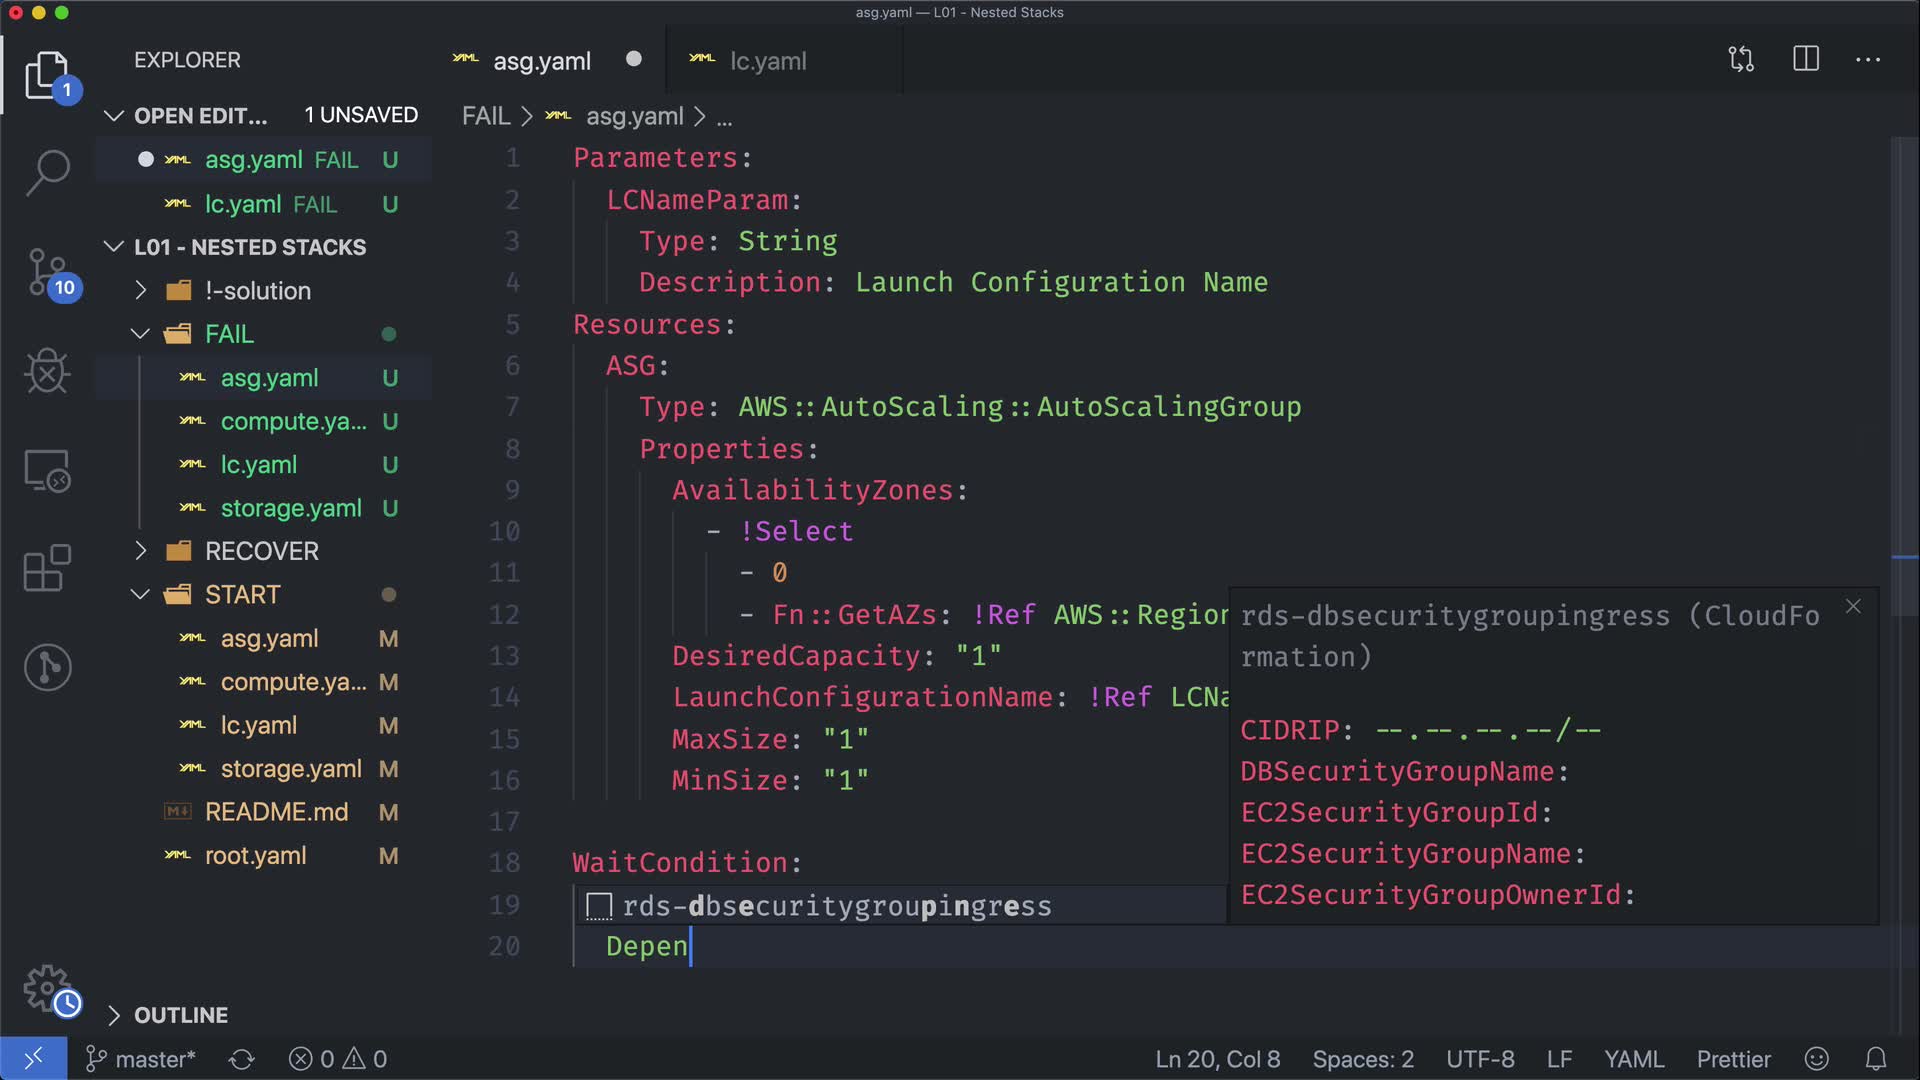The width and height of the screenshot is (1920, 1080).
Task: Switch to the lc.yaml editor tab
Action: coord(767,61)
